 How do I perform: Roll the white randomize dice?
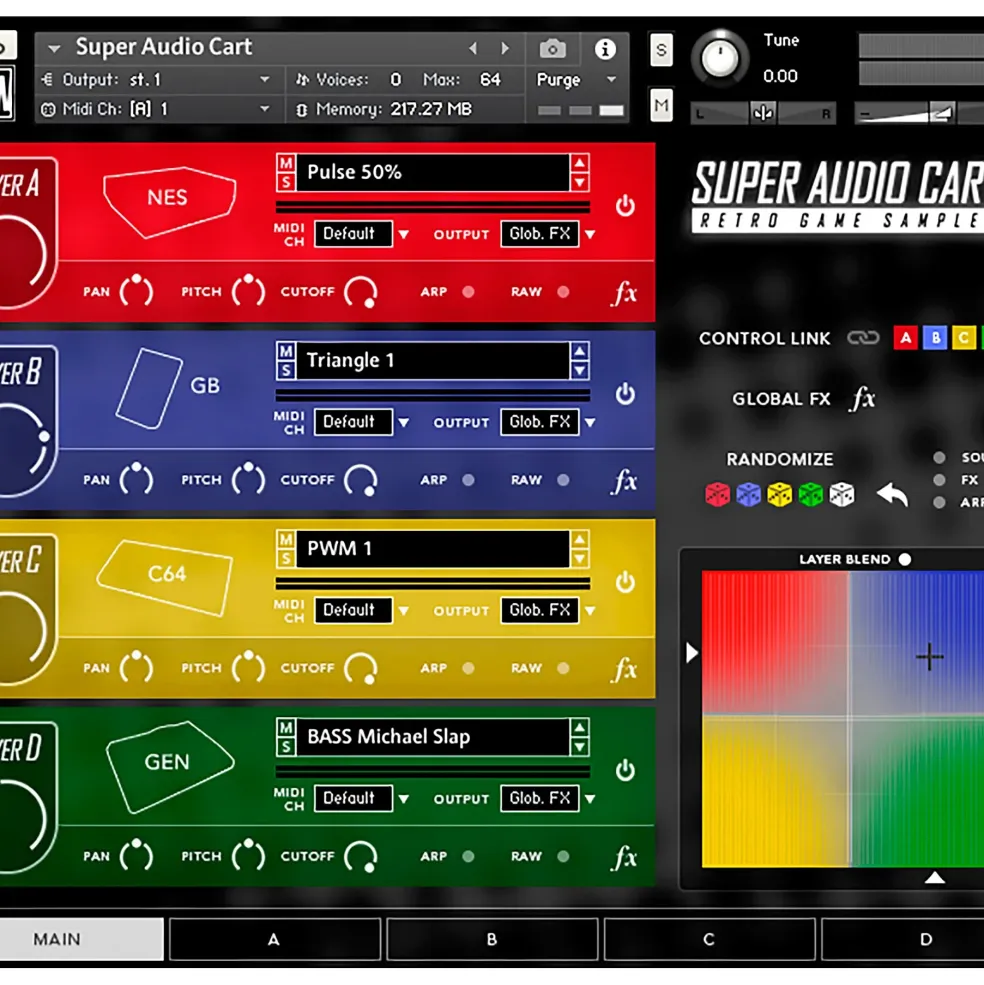(841, 495)
